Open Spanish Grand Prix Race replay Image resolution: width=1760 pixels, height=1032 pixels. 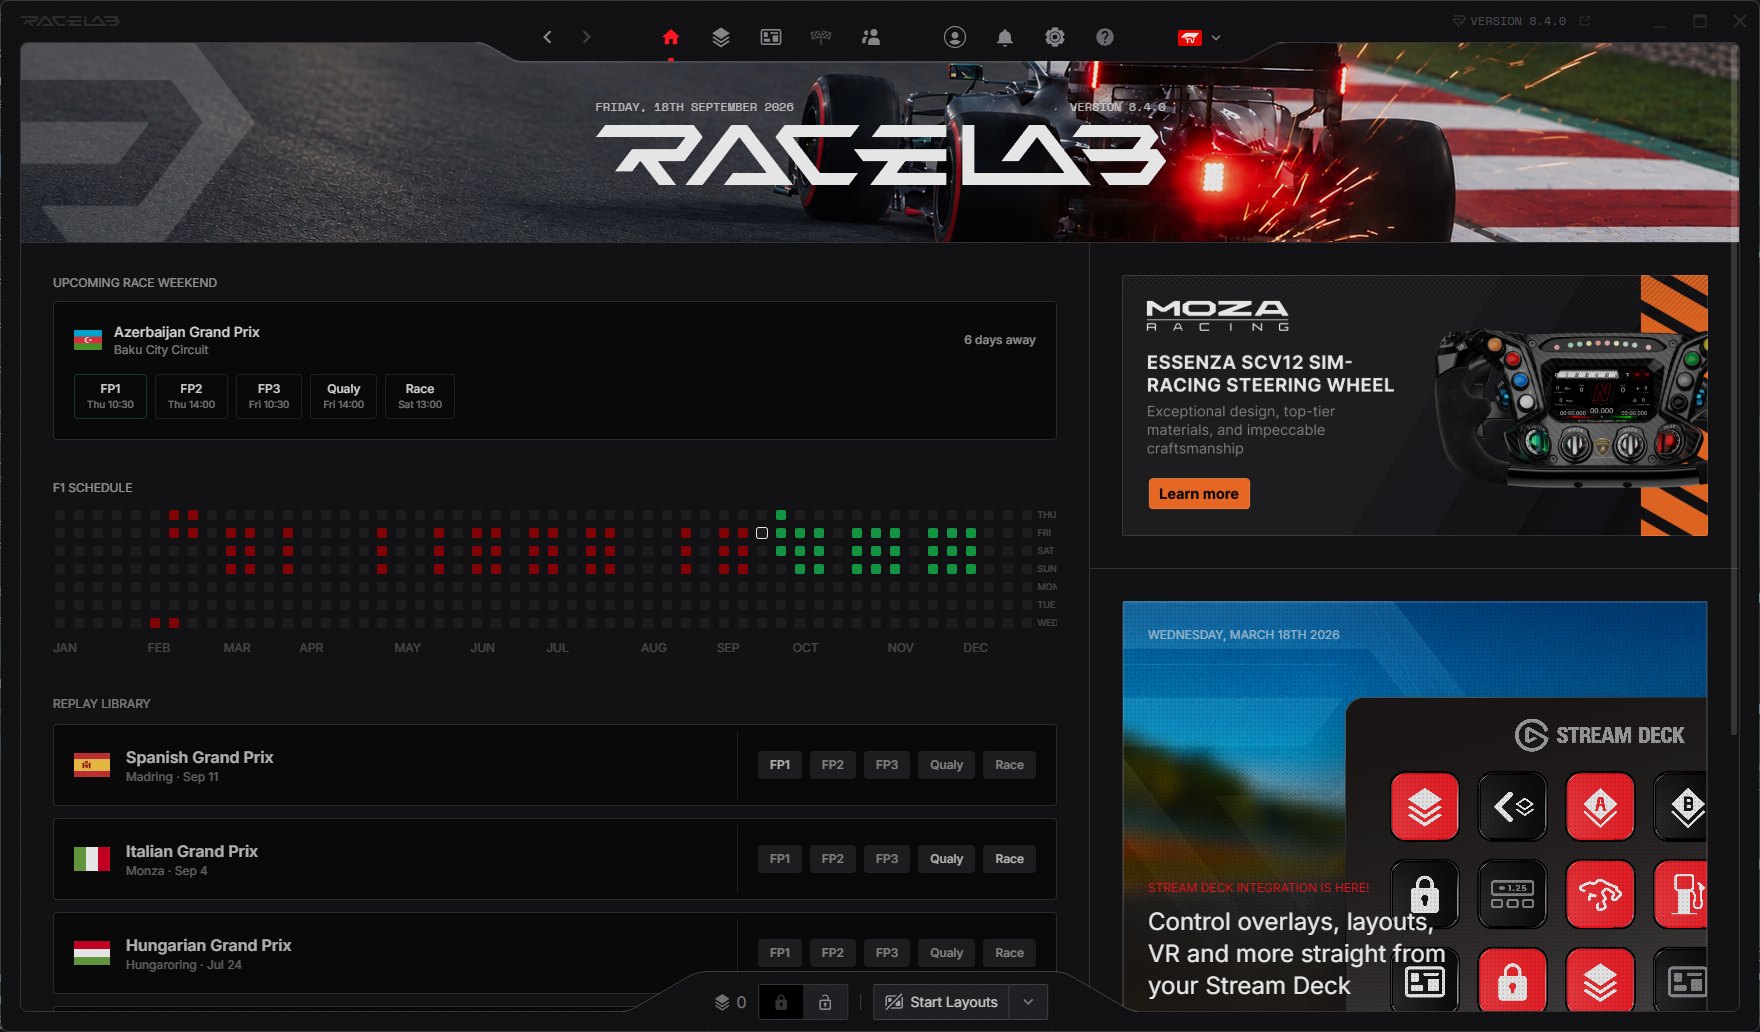pyautogui.click(x=1009, y=765)
